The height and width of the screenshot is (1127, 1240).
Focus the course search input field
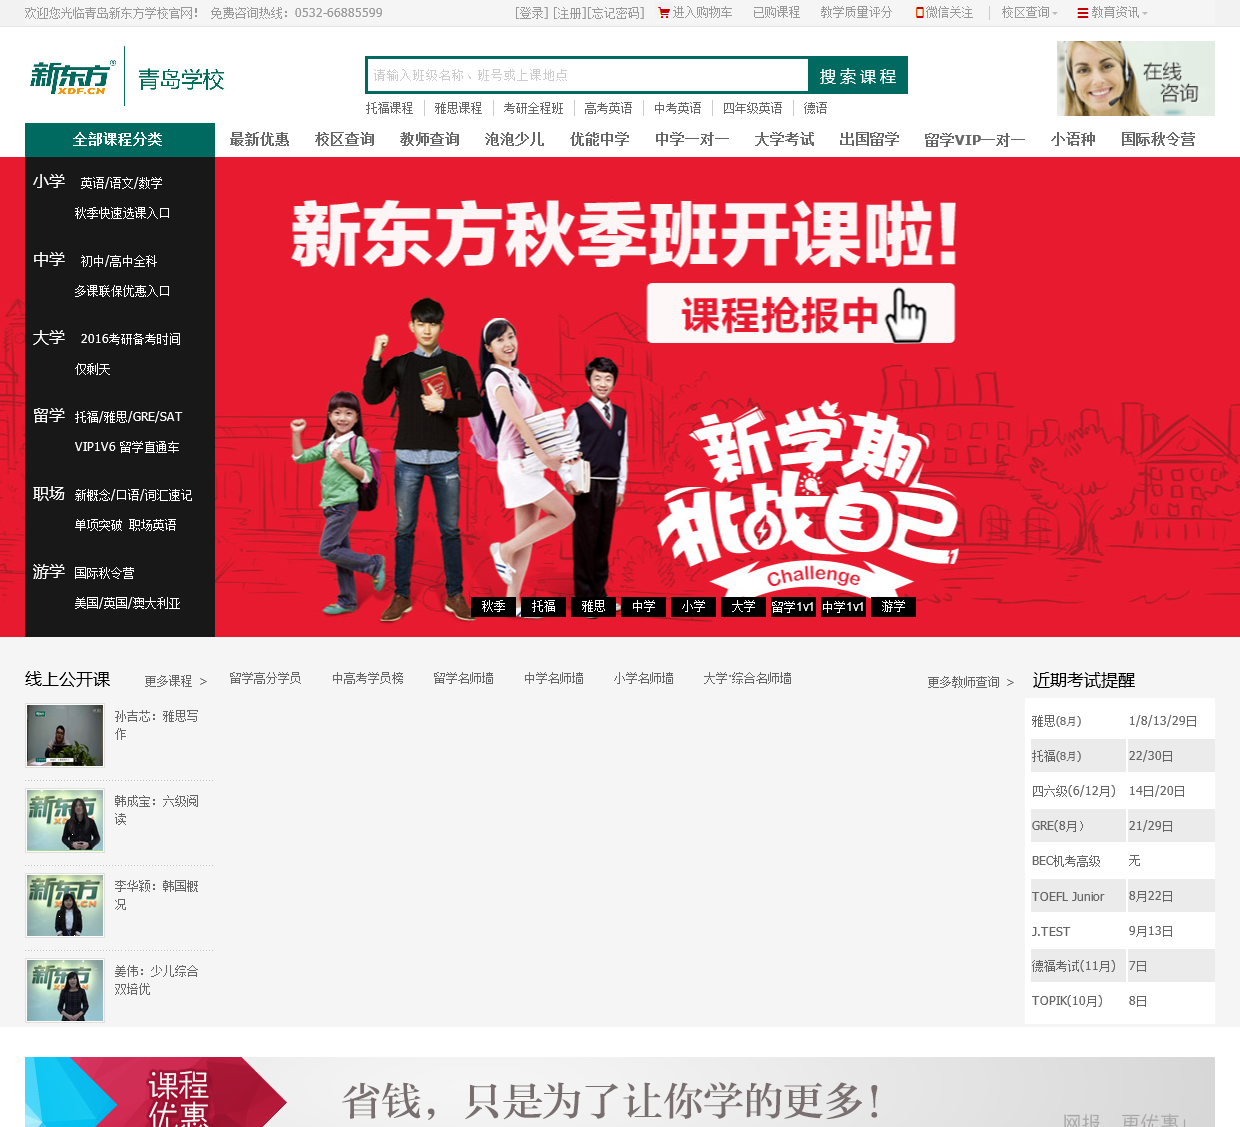point(588,75)
